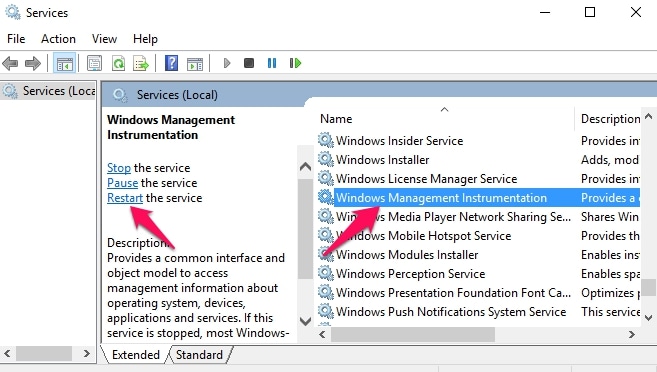Click the Pause the service link

click(x=122, y=183)
